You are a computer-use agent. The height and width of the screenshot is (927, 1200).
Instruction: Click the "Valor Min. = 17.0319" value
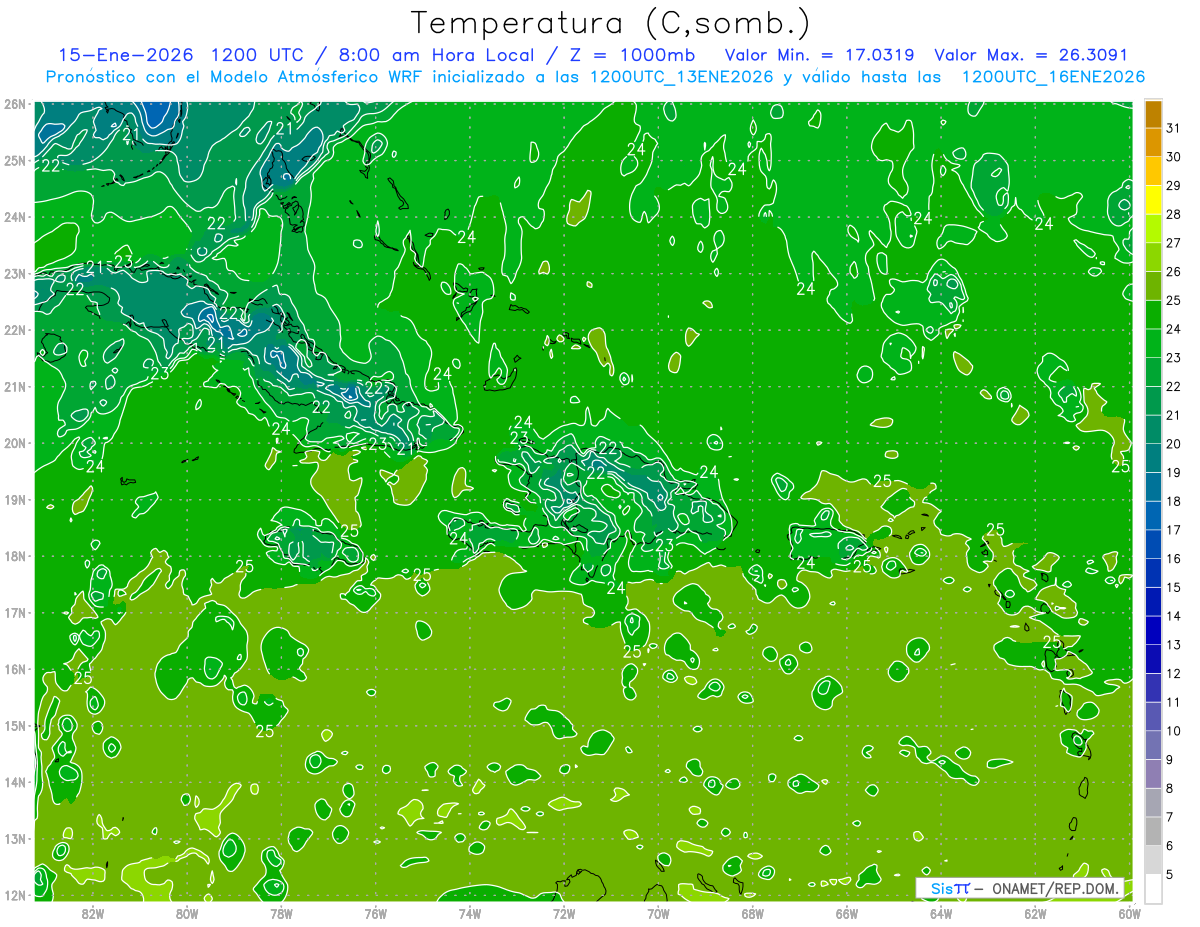click(822, 55)
